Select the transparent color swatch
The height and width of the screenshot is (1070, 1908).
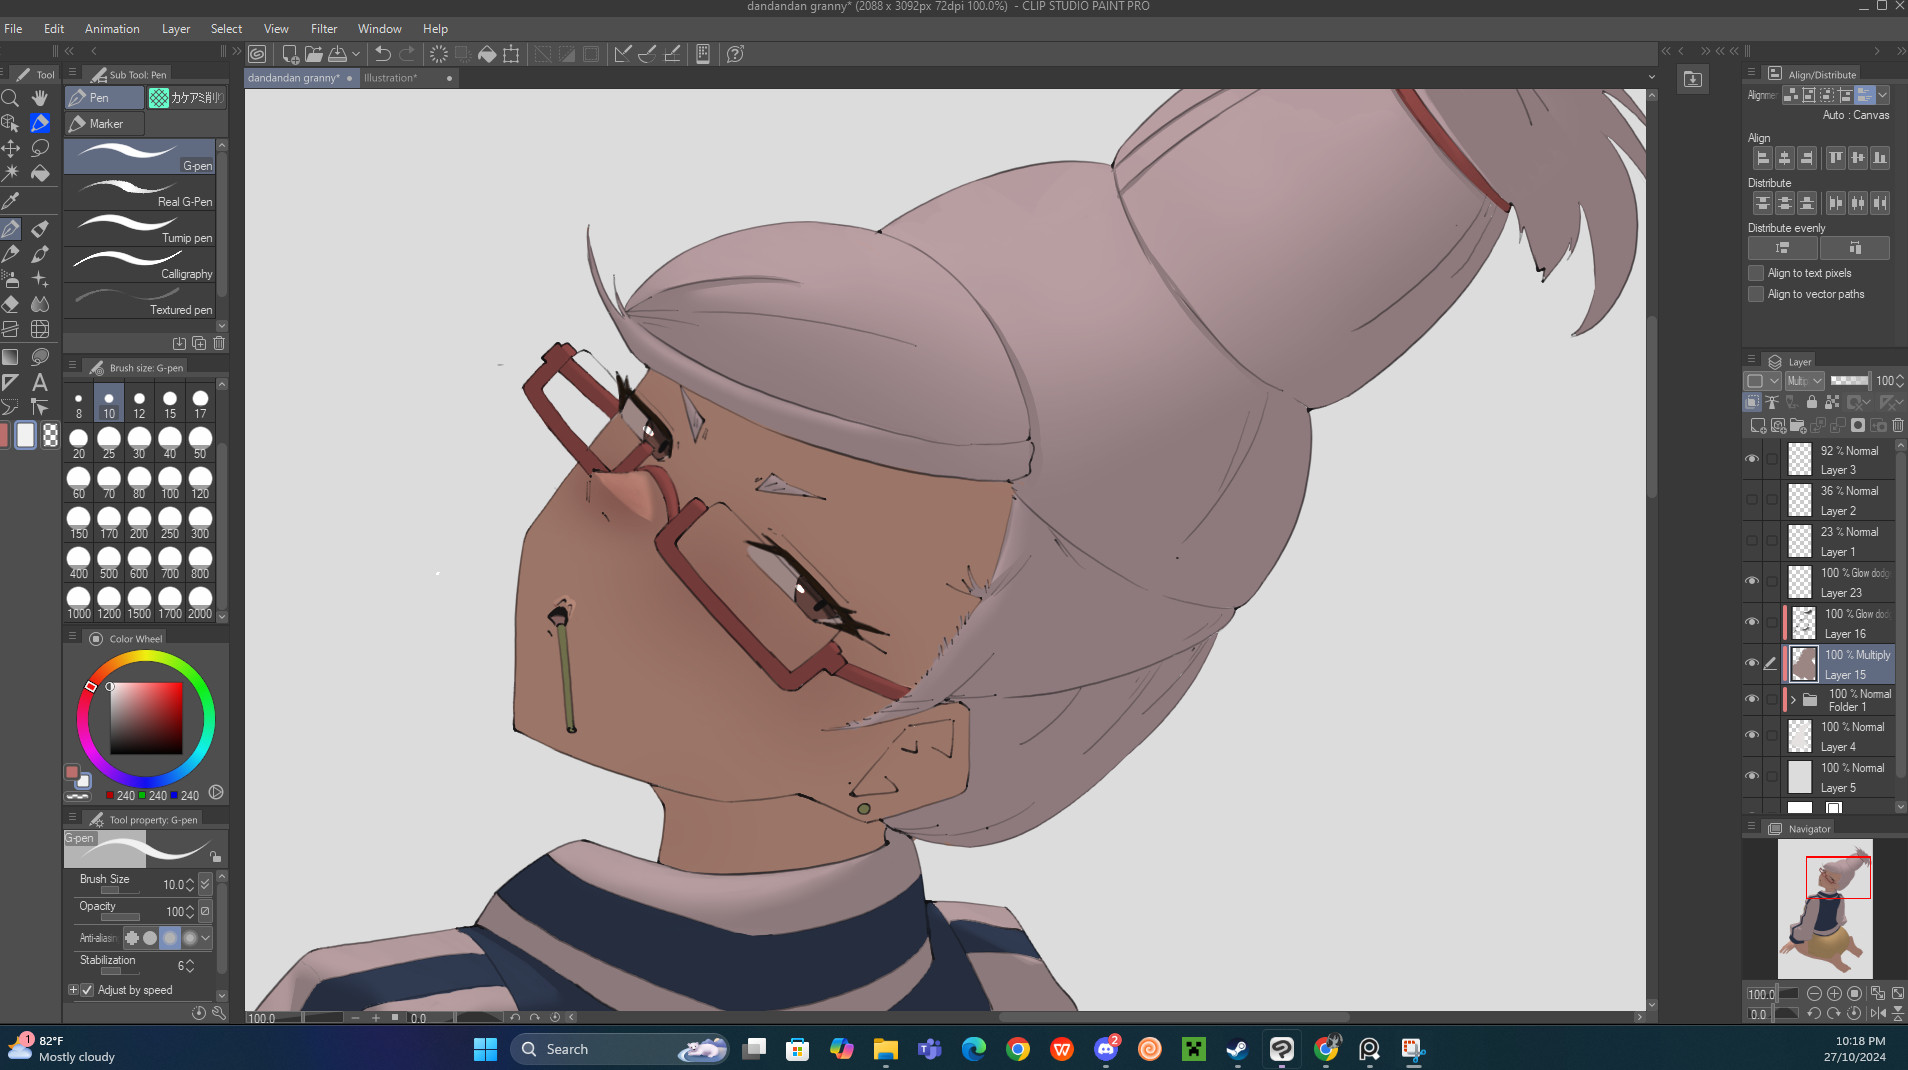click(50, 435)
